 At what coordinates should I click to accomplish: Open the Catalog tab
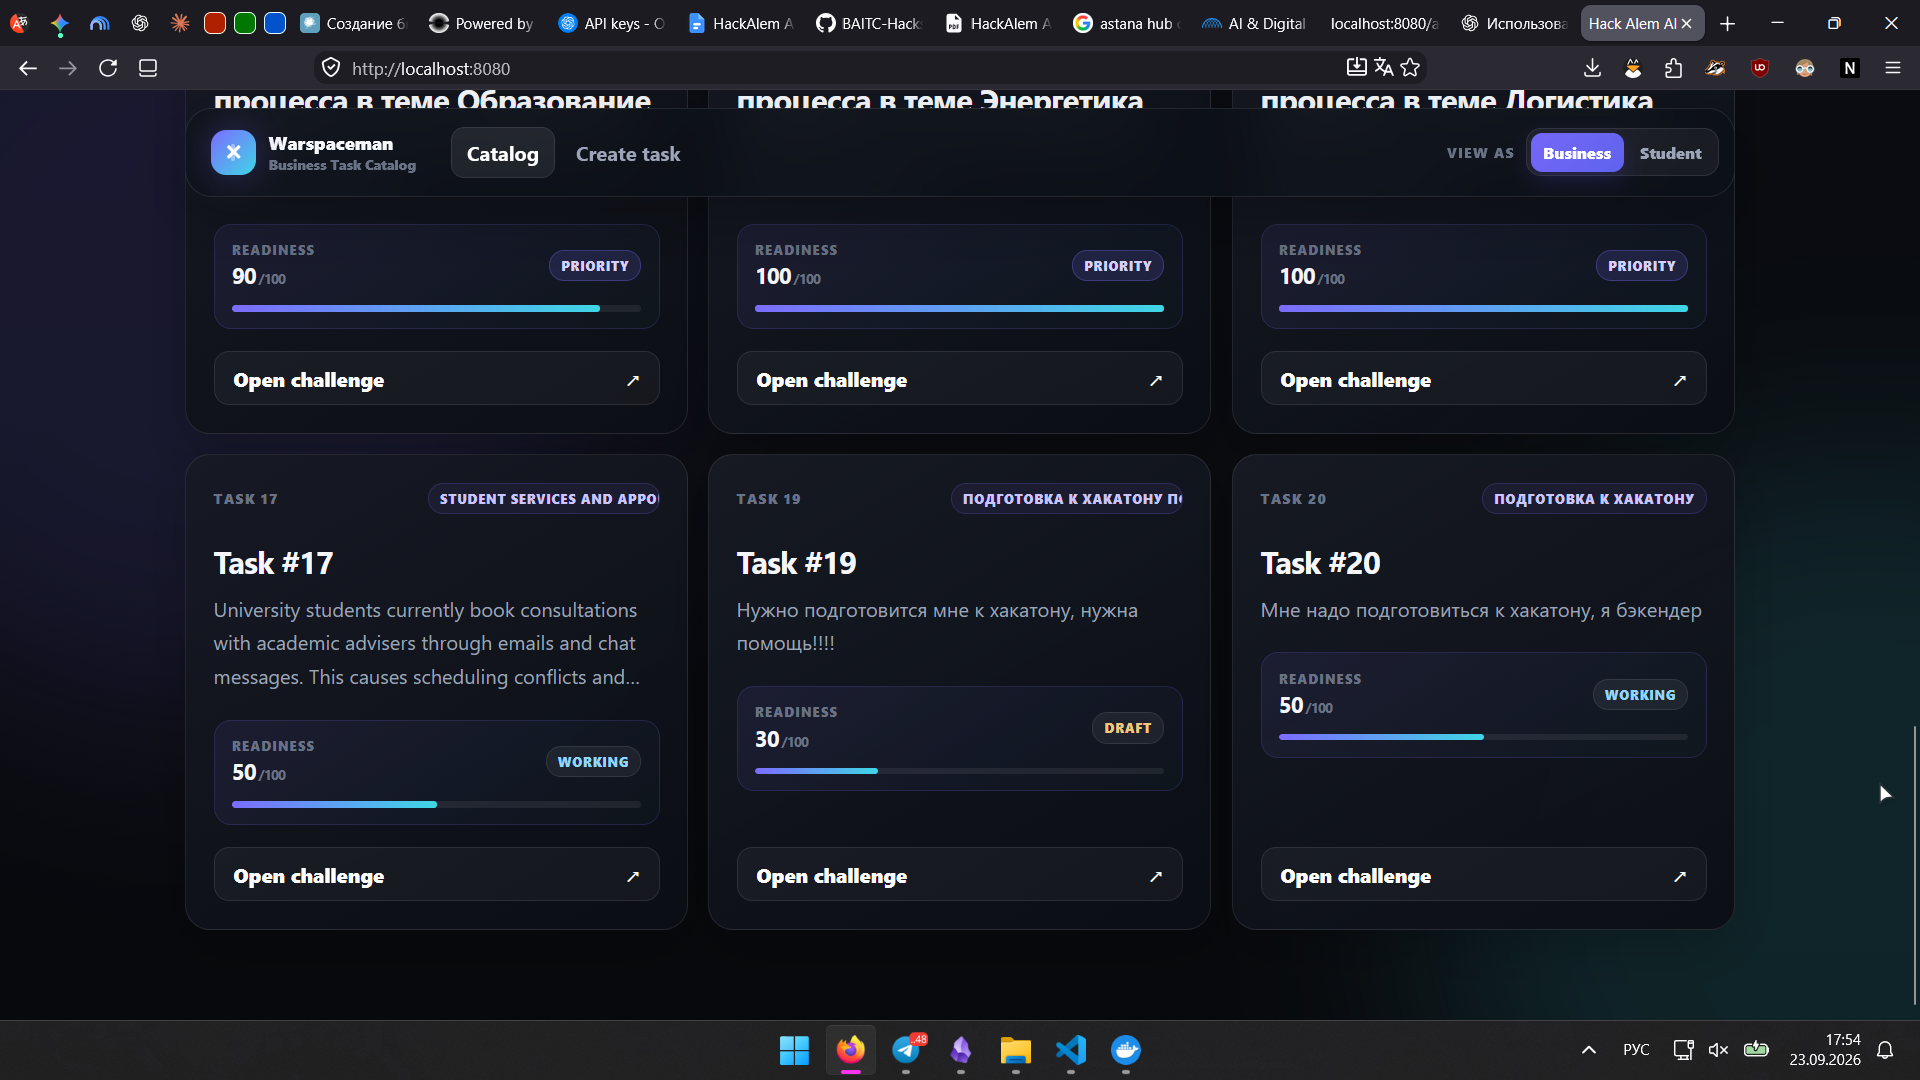tap(503, 153)
